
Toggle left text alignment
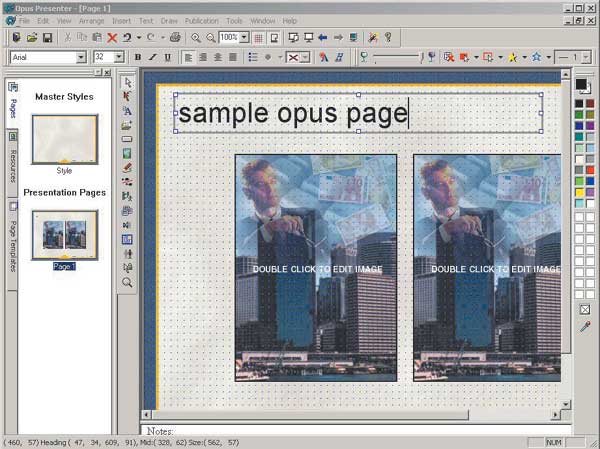(x=188, y=57)
